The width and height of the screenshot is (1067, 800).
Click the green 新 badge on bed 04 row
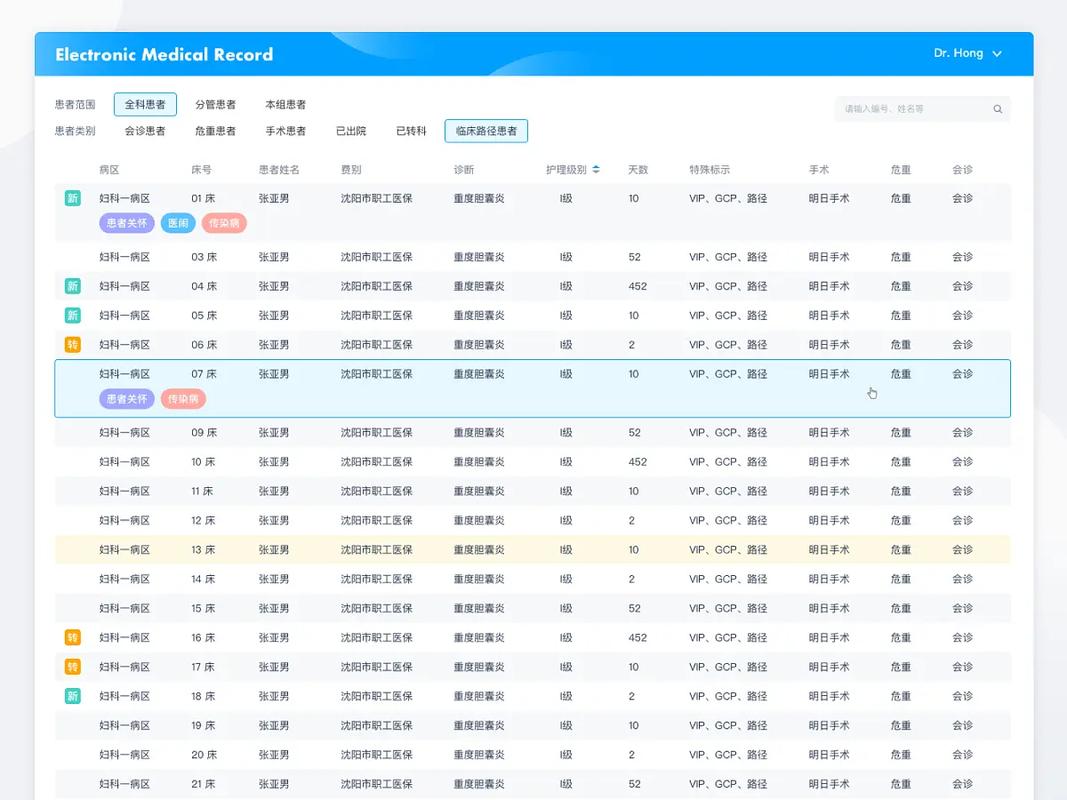coord(72,286)
